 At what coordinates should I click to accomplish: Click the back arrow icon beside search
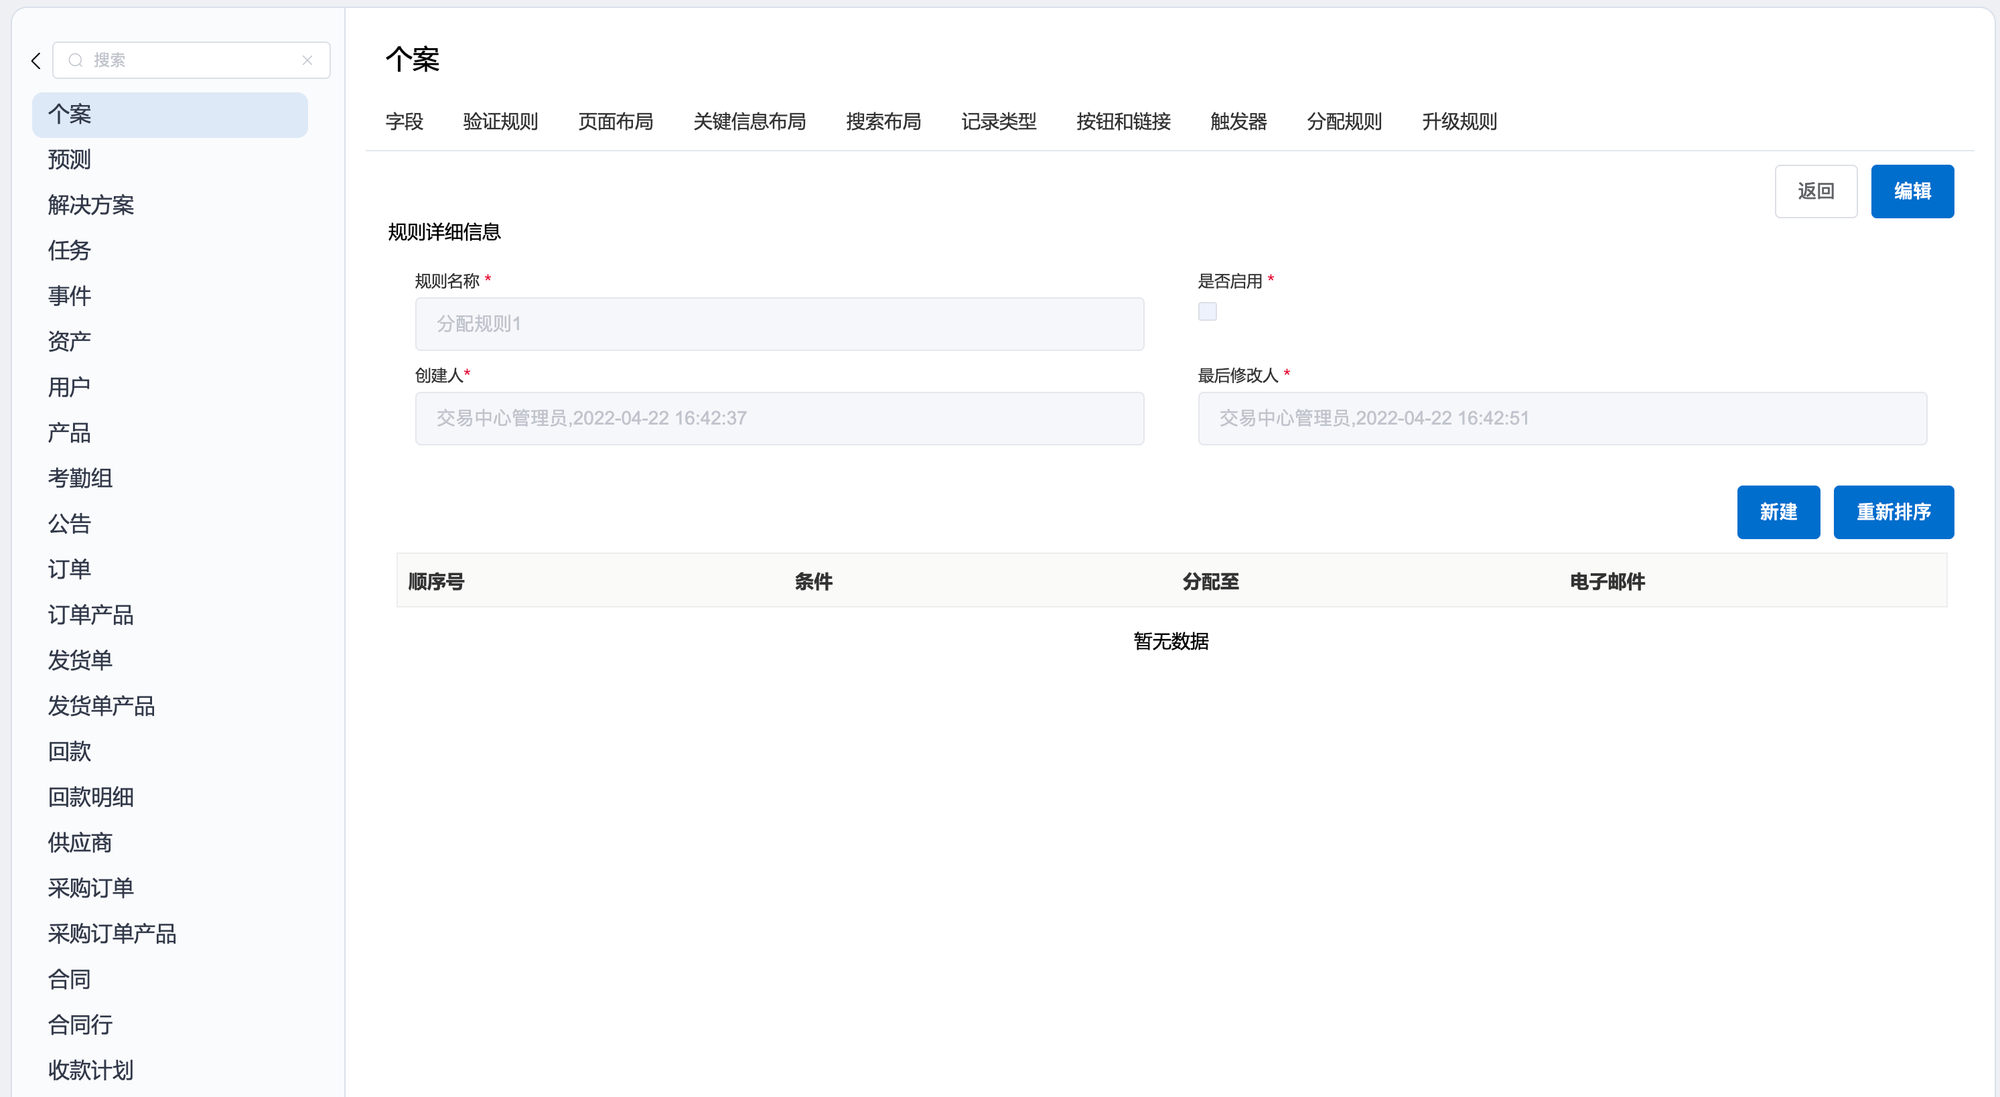[36, 61]
